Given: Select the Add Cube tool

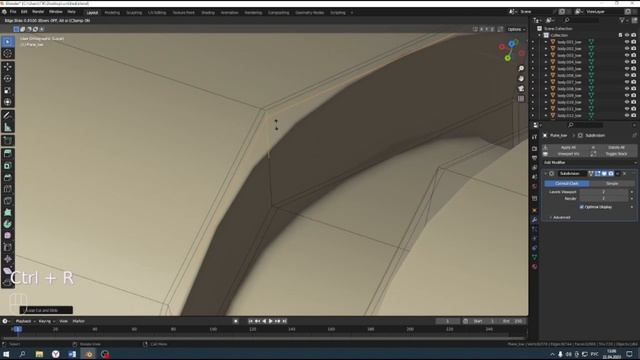Looking at the screenshot, I should click(x=8, y=141).
